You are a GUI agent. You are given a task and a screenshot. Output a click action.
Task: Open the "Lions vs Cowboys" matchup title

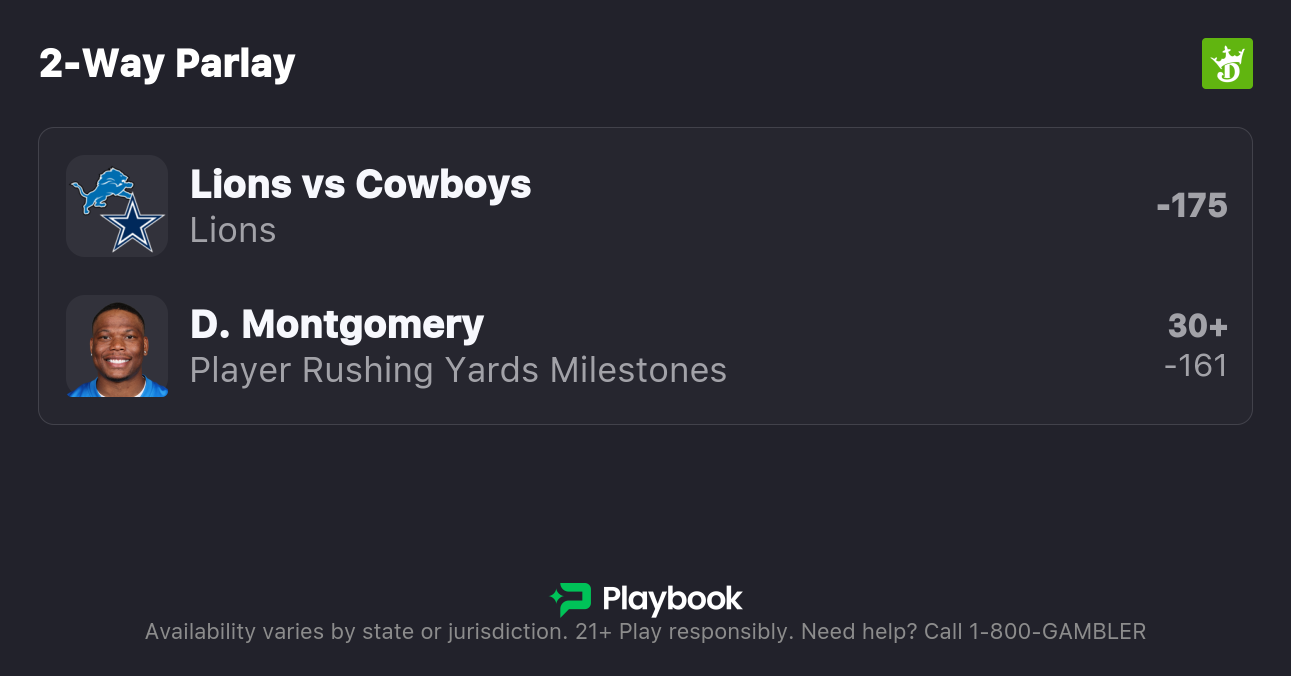[x=360, y=184]
